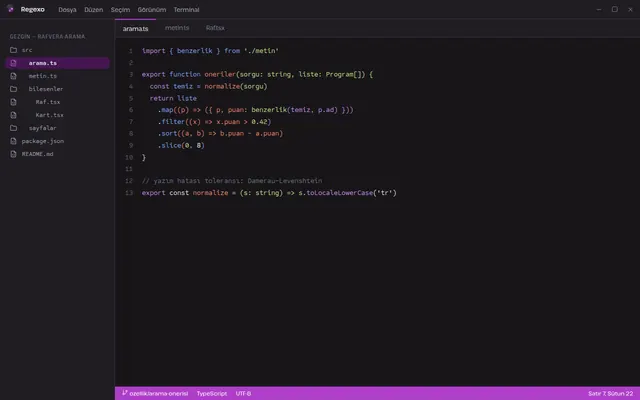Screen dimensions: 640x400
Task: Click the Damerau-Levenshtein comment on line 12
Action: coord(284,180)
